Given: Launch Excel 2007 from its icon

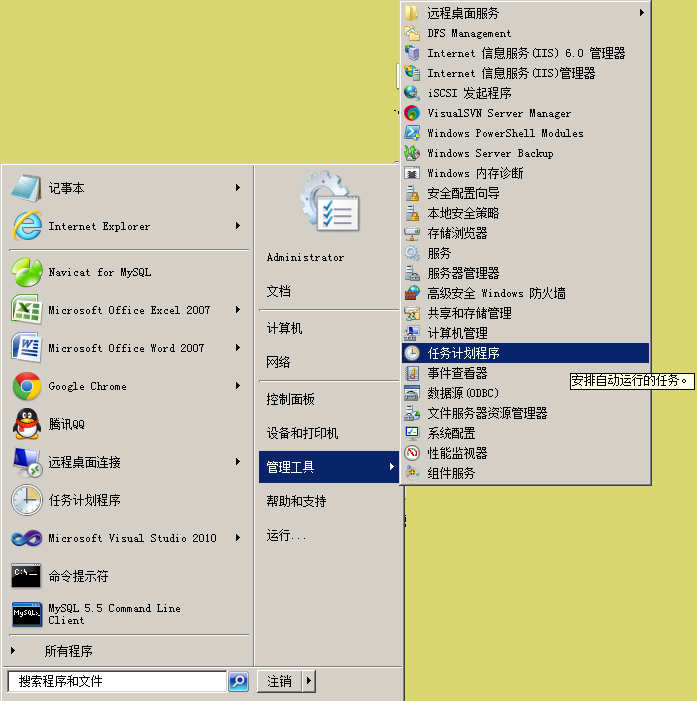Looking at the screenshot, I should (27, 309).
